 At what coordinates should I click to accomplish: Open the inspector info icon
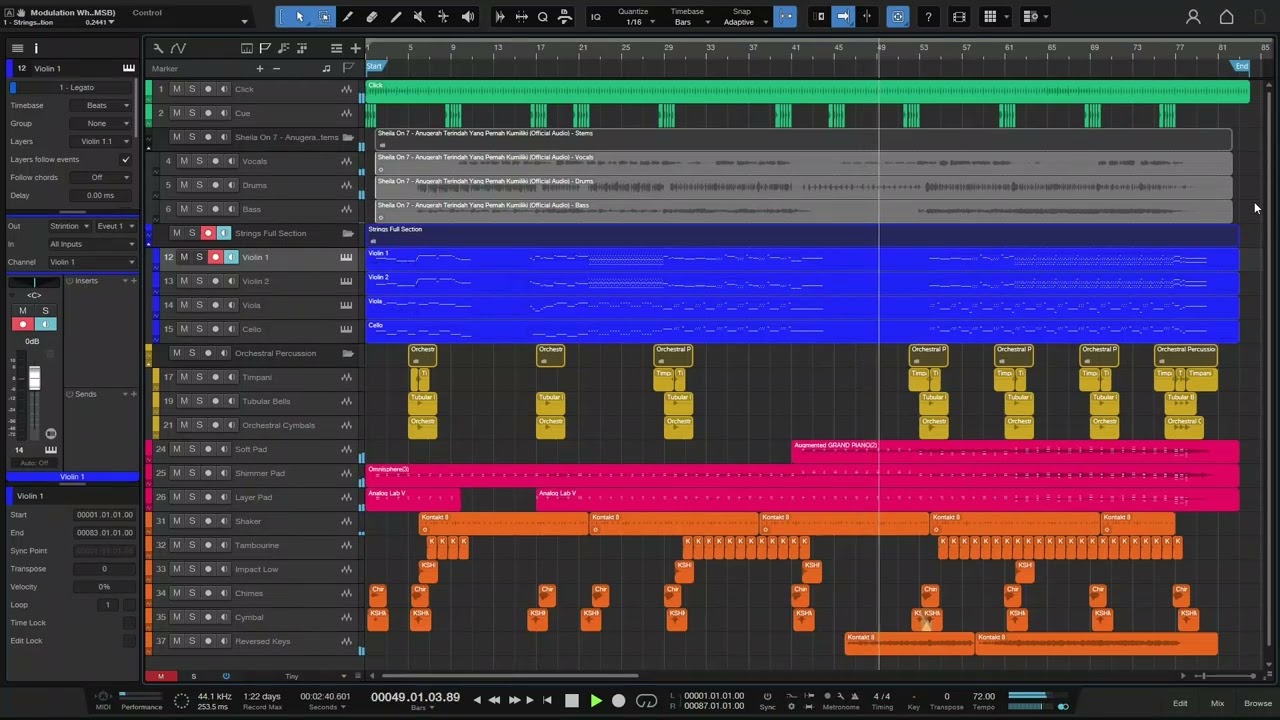[36, 48]
